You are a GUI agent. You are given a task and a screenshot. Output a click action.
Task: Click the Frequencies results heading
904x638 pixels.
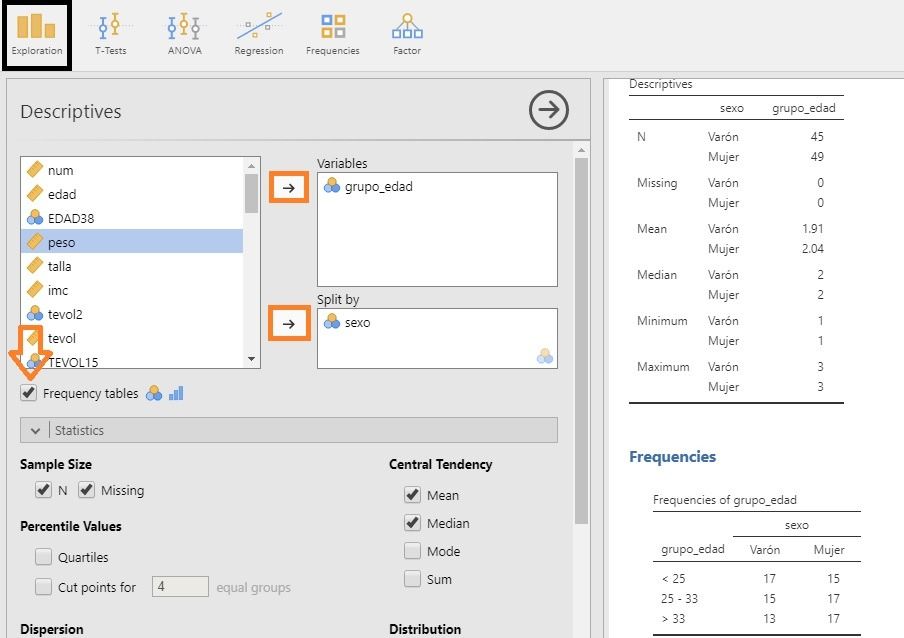[x=672, y=457]
